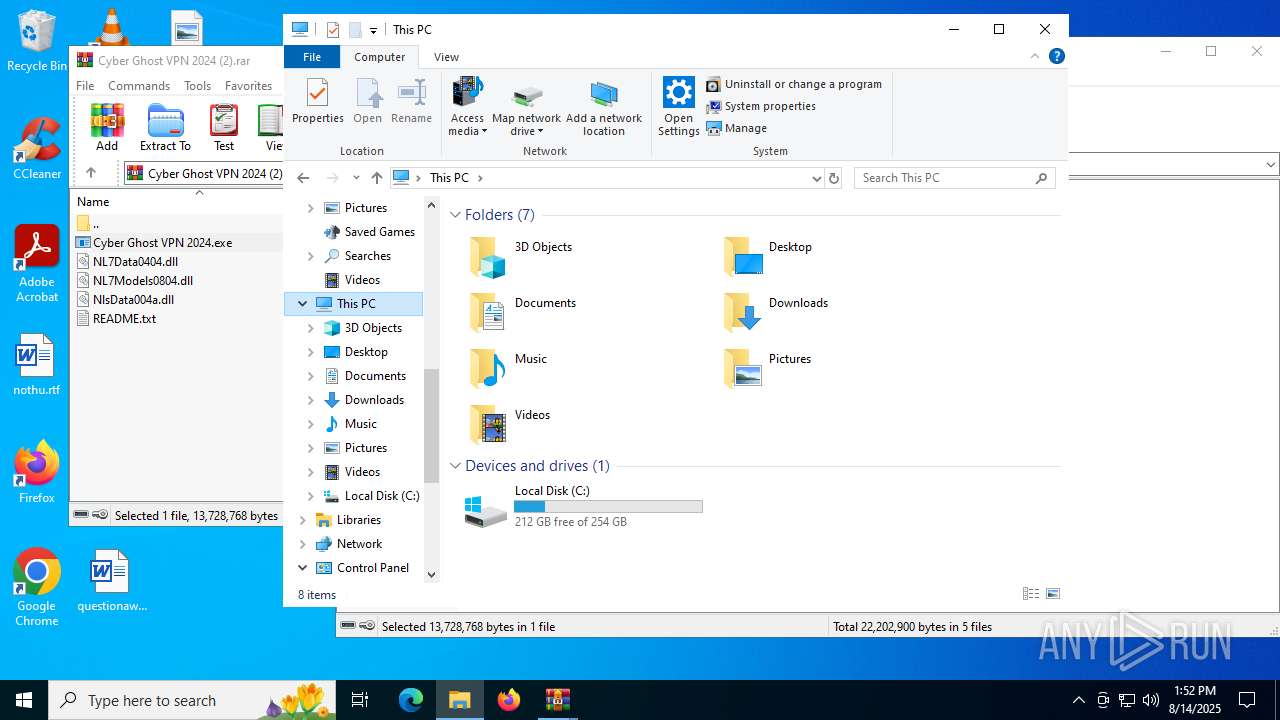Click refresh button beside address bar
The image size is (1280, 720).
(834, 178)
